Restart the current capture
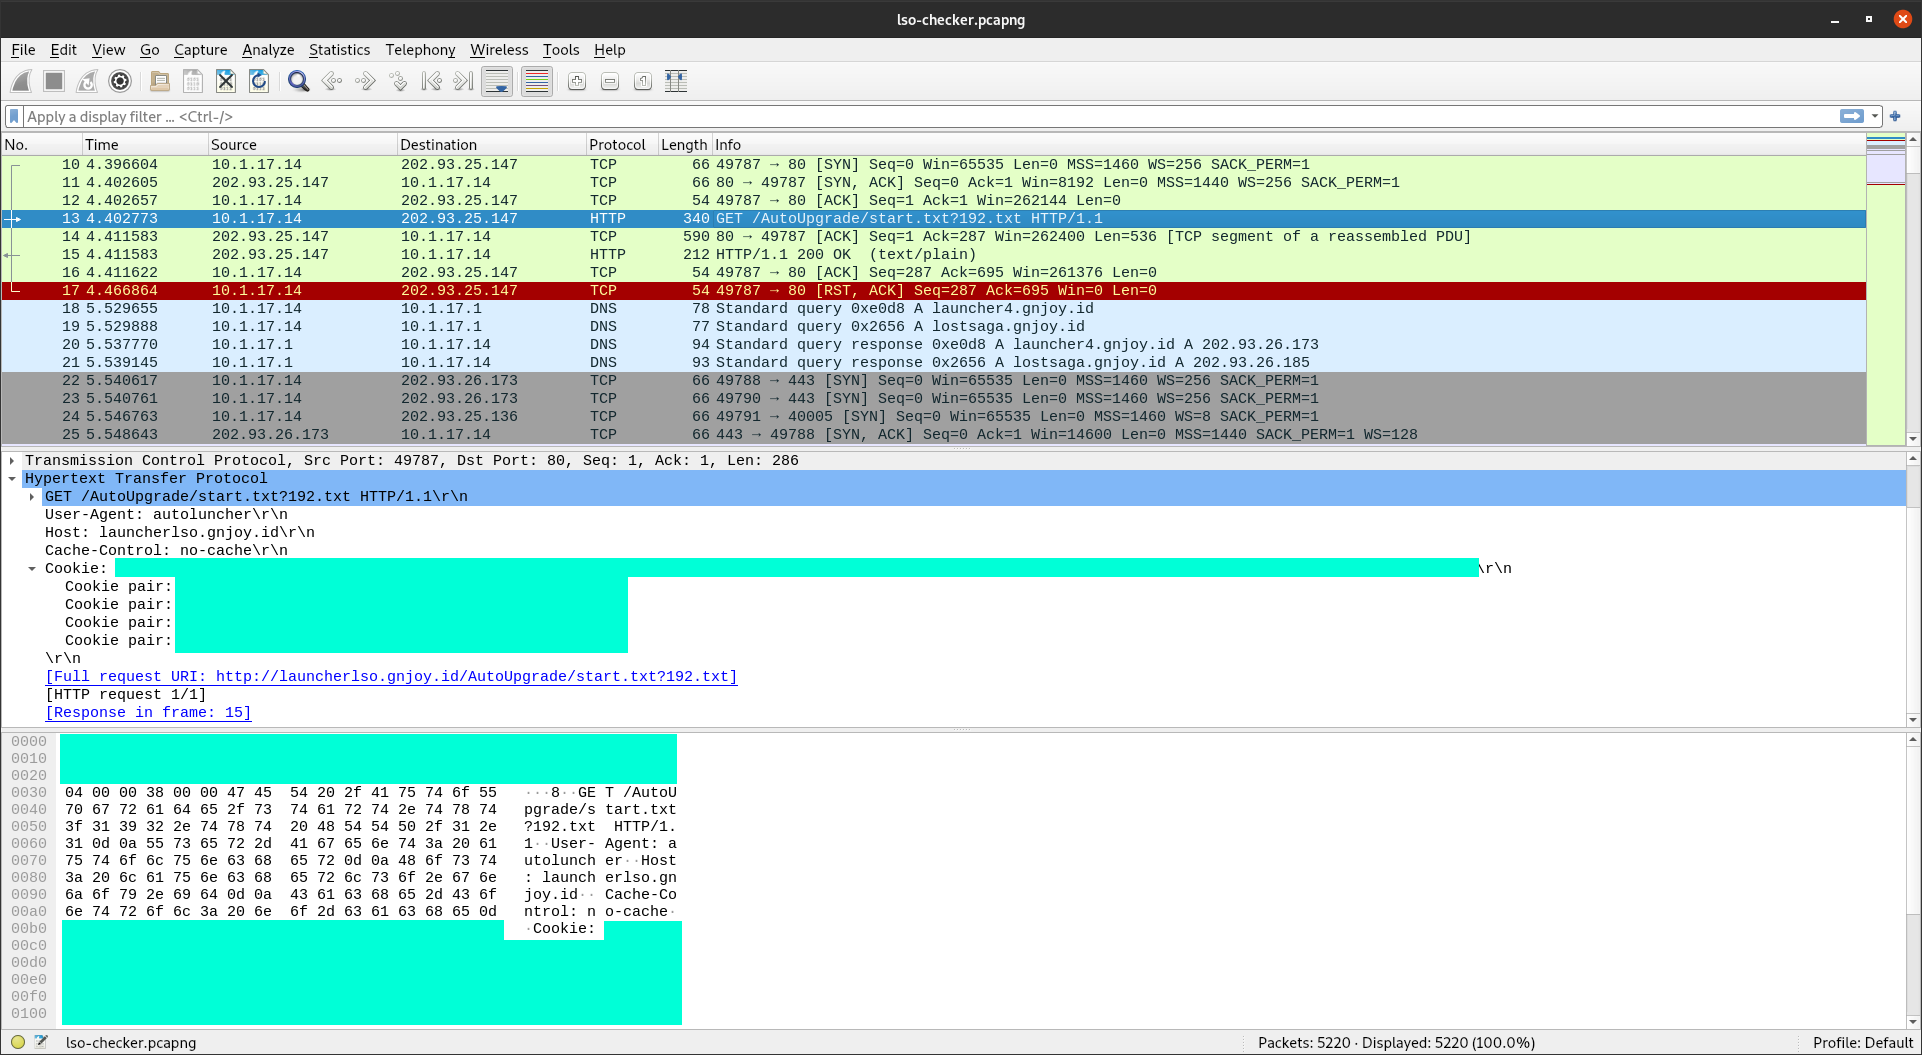The image size is (1922, 1055). 87,82
